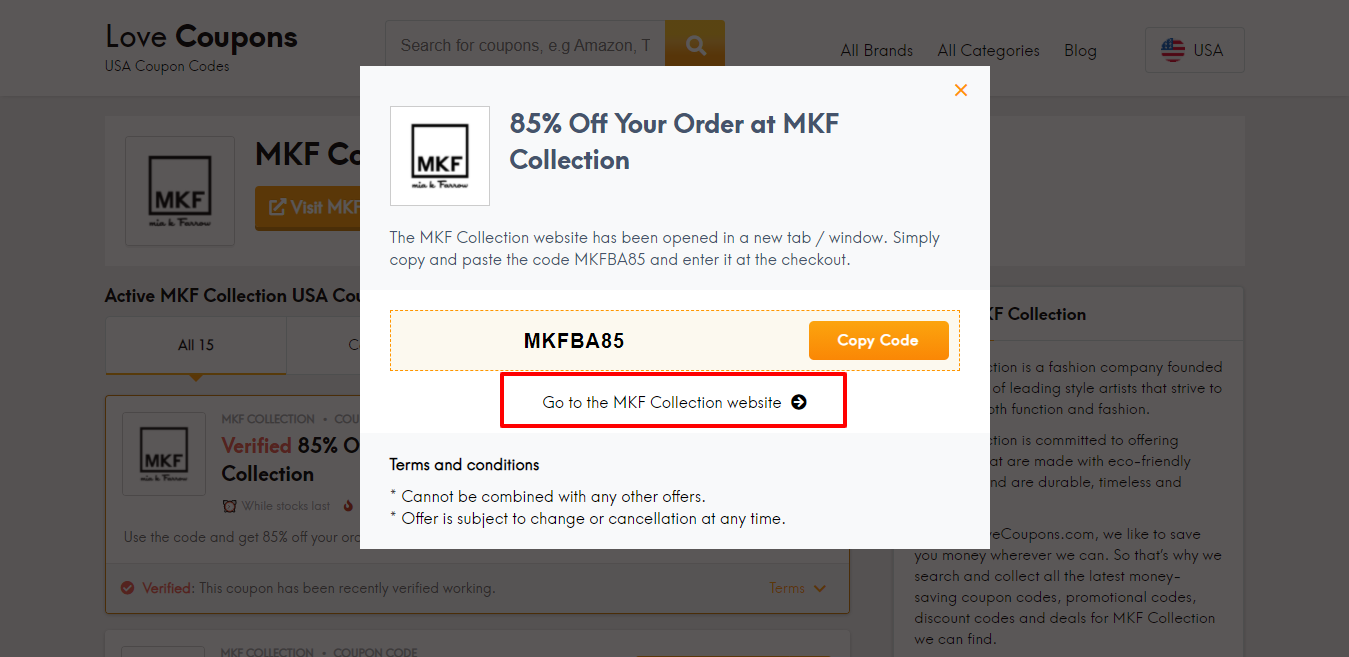The width and height of the screenshot is (1349, 657).
Task: Click the tag icon beside While stocks last
Action: (x=231, y=506)
